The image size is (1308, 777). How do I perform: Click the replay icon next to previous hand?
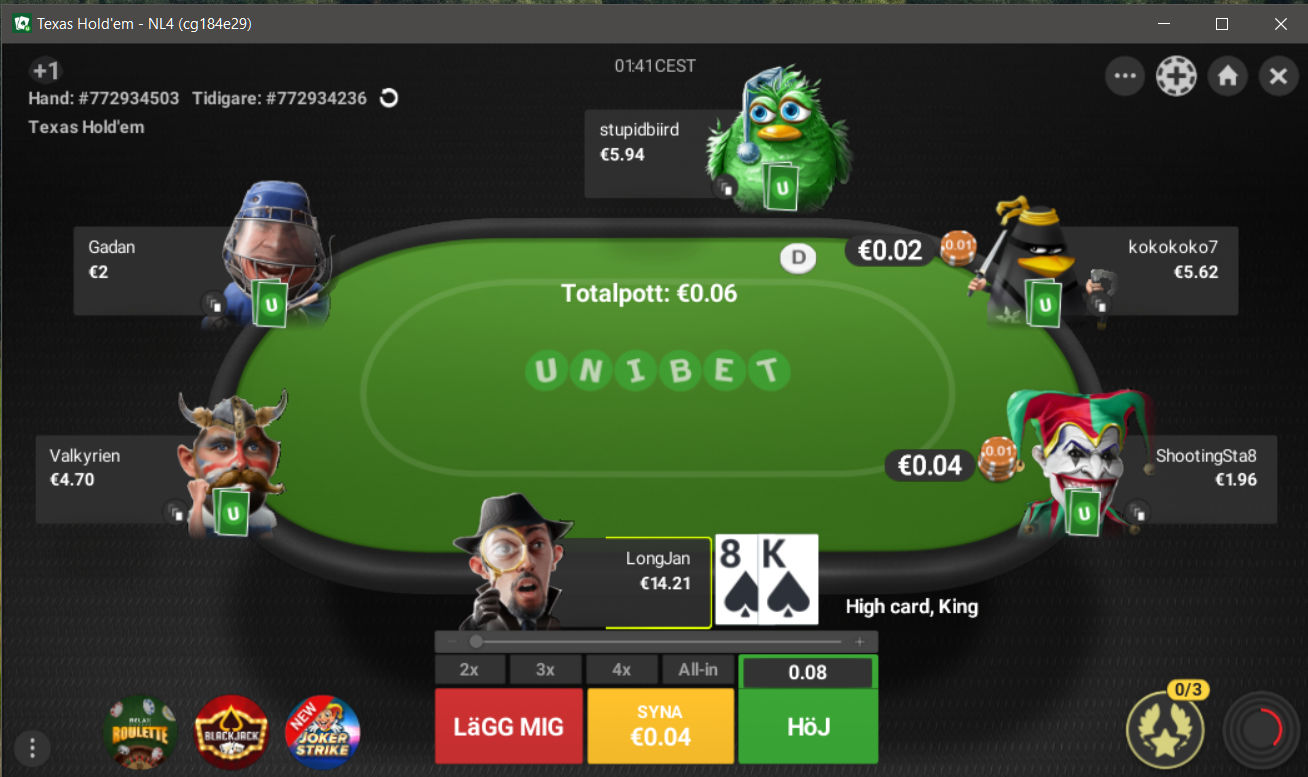390,98
